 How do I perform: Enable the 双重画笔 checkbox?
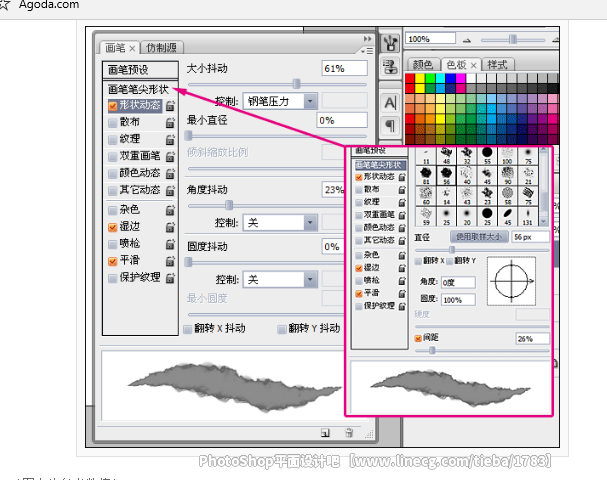113,156
